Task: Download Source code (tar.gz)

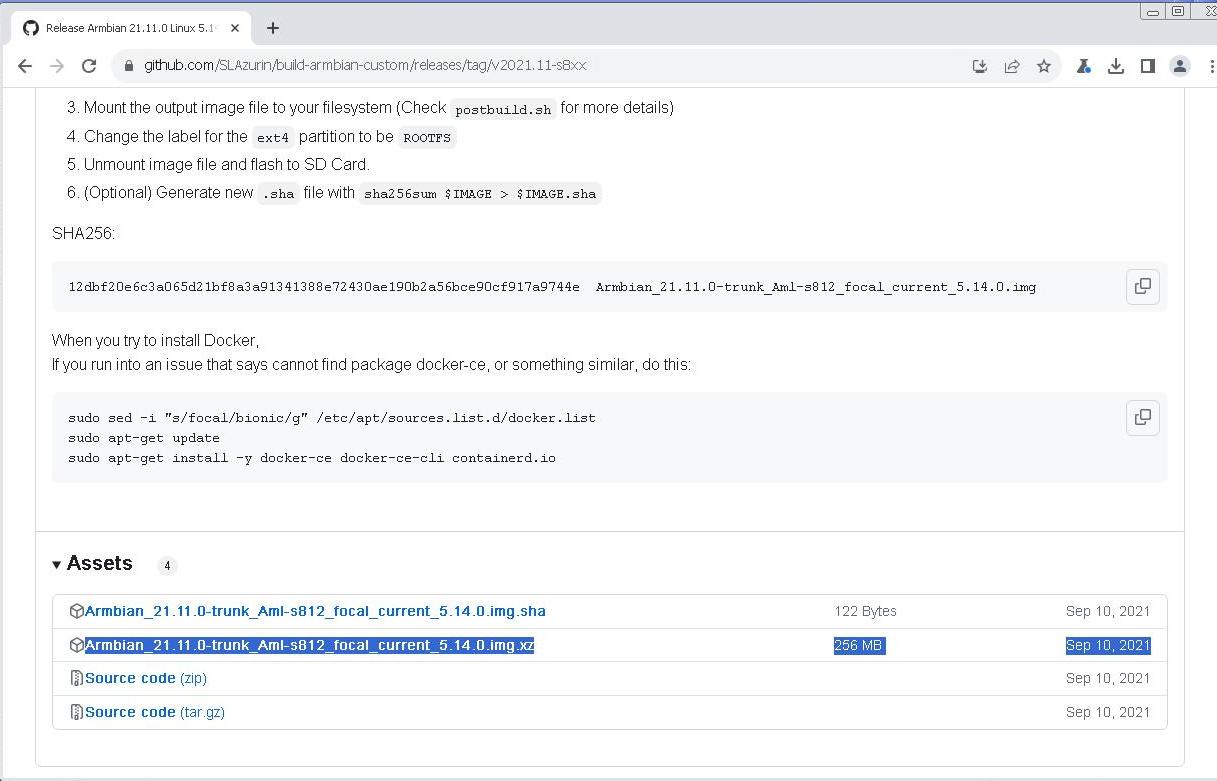Action: click(155, 712)
